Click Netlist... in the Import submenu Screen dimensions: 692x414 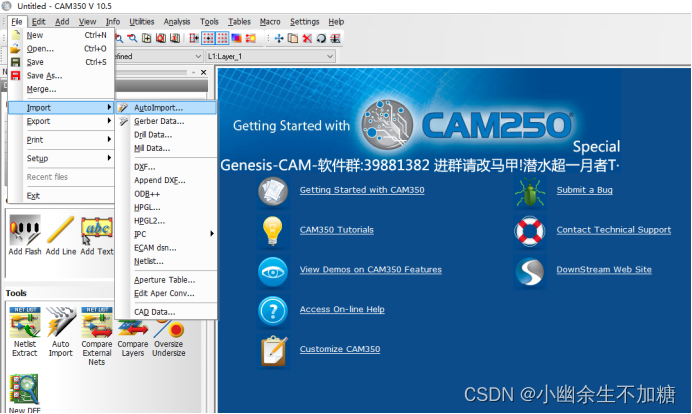click(x=166, y=261)
